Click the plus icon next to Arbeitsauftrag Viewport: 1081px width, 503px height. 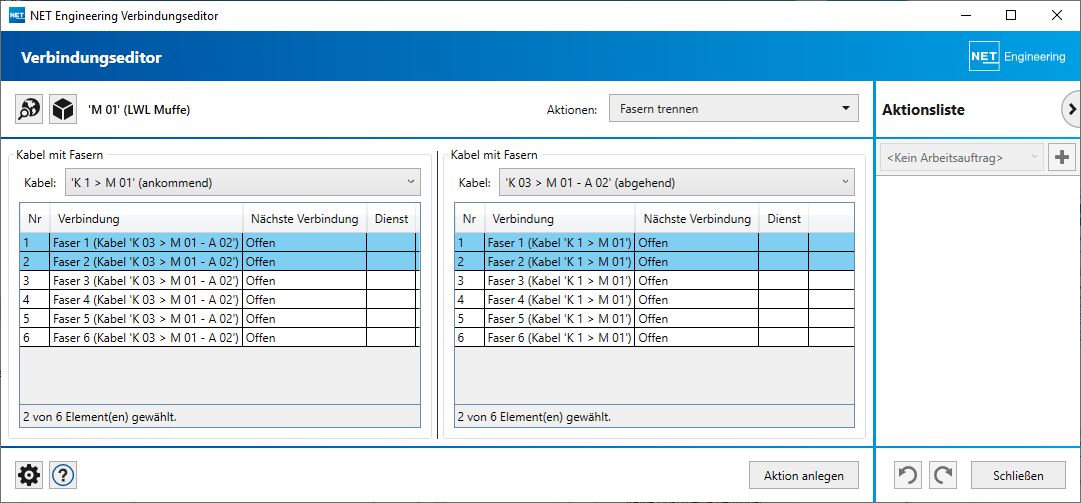tap(1062, 157)
